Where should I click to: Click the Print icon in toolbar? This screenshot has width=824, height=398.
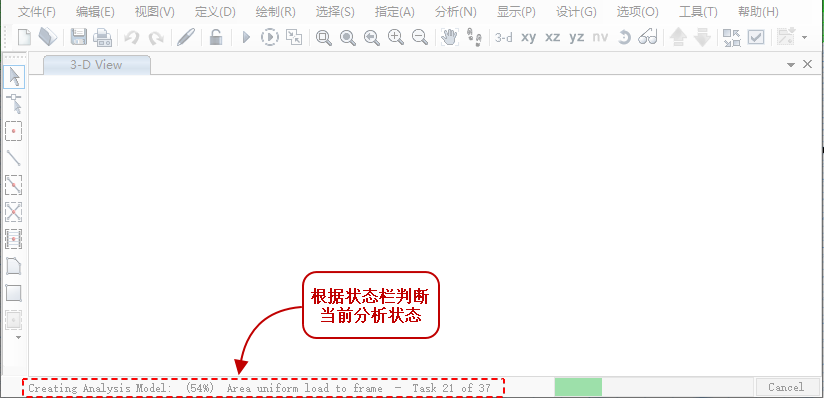(102, 37)
